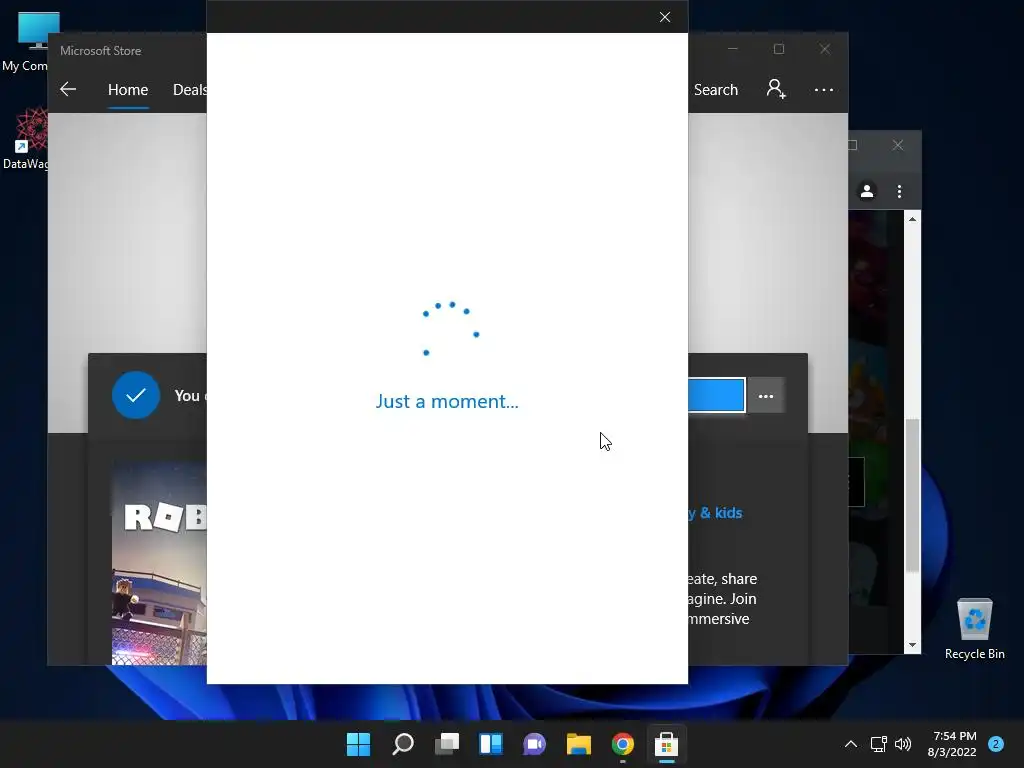Open the volume tray icon
This screenshot has height=768, width=1024.
click(903, 744)
